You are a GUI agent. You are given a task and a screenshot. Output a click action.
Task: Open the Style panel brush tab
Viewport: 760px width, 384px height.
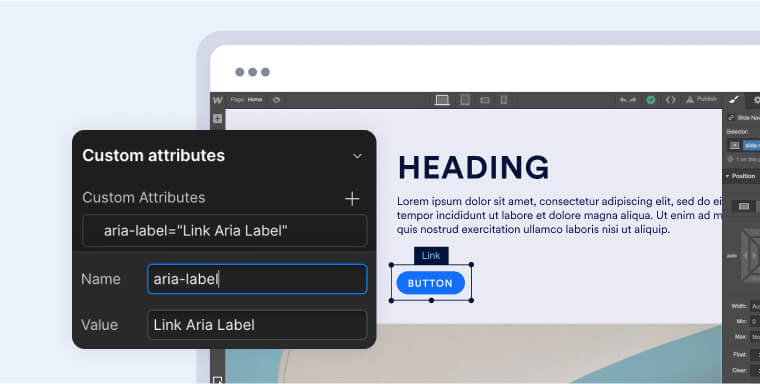coord(733,100)
